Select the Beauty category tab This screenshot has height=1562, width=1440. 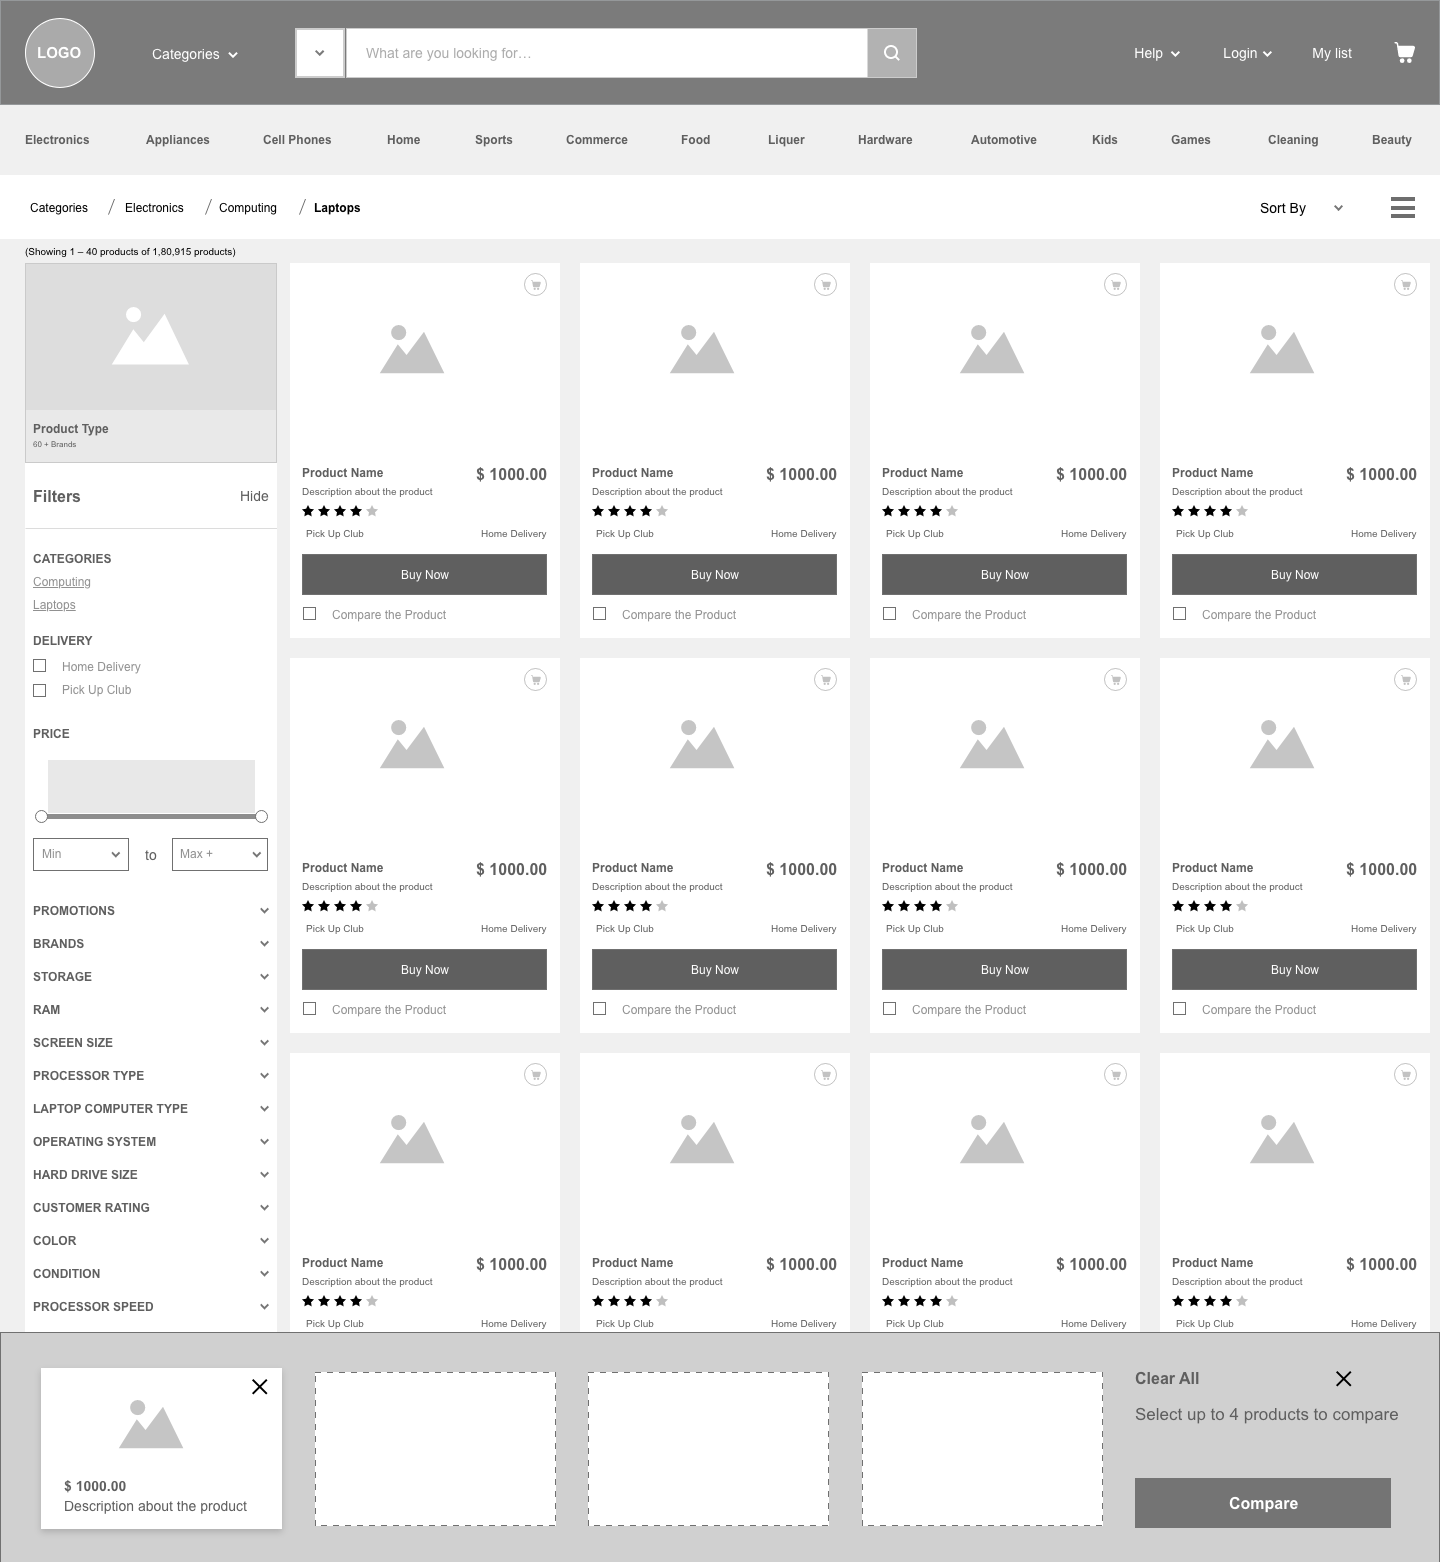pos(1392,140)
